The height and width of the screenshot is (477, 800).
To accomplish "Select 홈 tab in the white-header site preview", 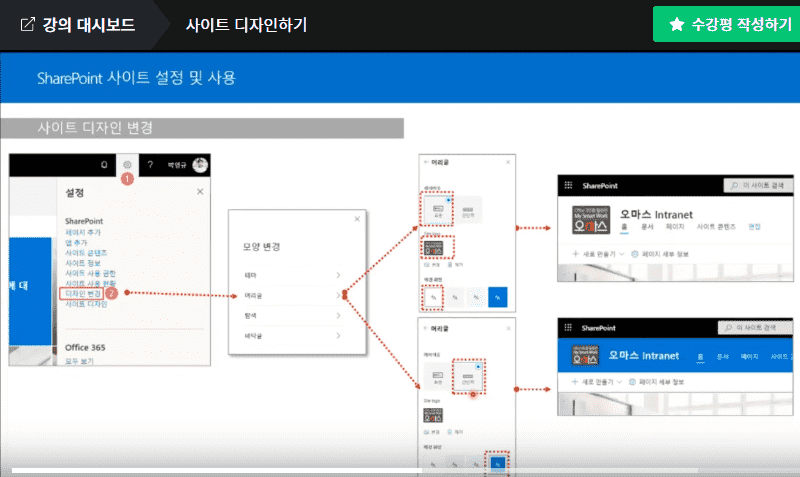I will [x=624, y=227].
